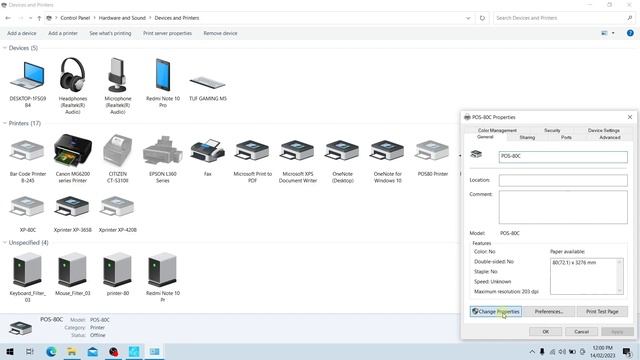Select the Keyboard_Filter_01 unspecified device
This screenshot has width=640, height=360.
(x=27, y=278)
